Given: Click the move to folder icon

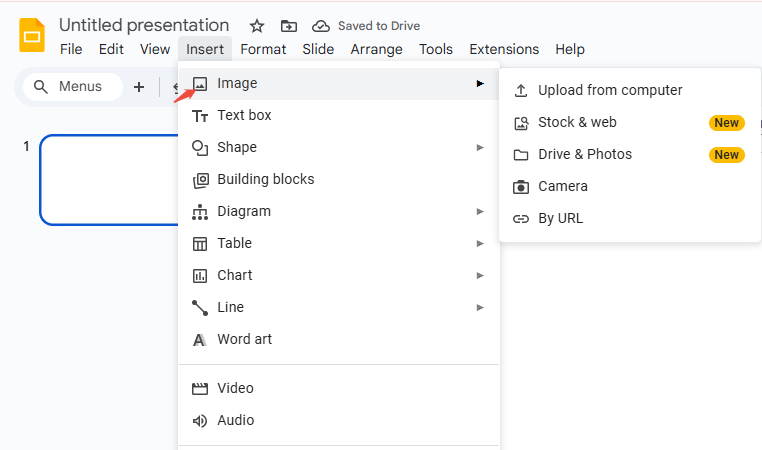Looking at the screenshot, I should (289, 26).
